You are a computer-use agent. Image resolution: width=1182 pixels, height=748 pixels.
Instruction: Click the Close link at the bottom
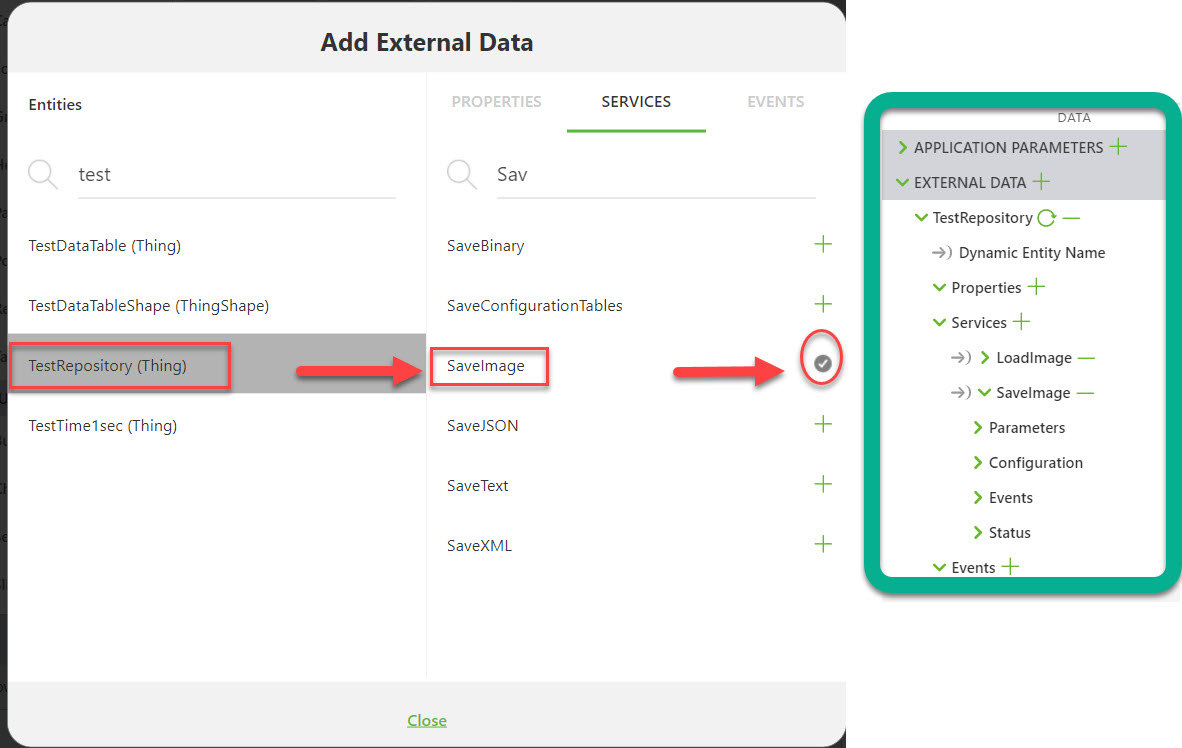click(427, 719)
